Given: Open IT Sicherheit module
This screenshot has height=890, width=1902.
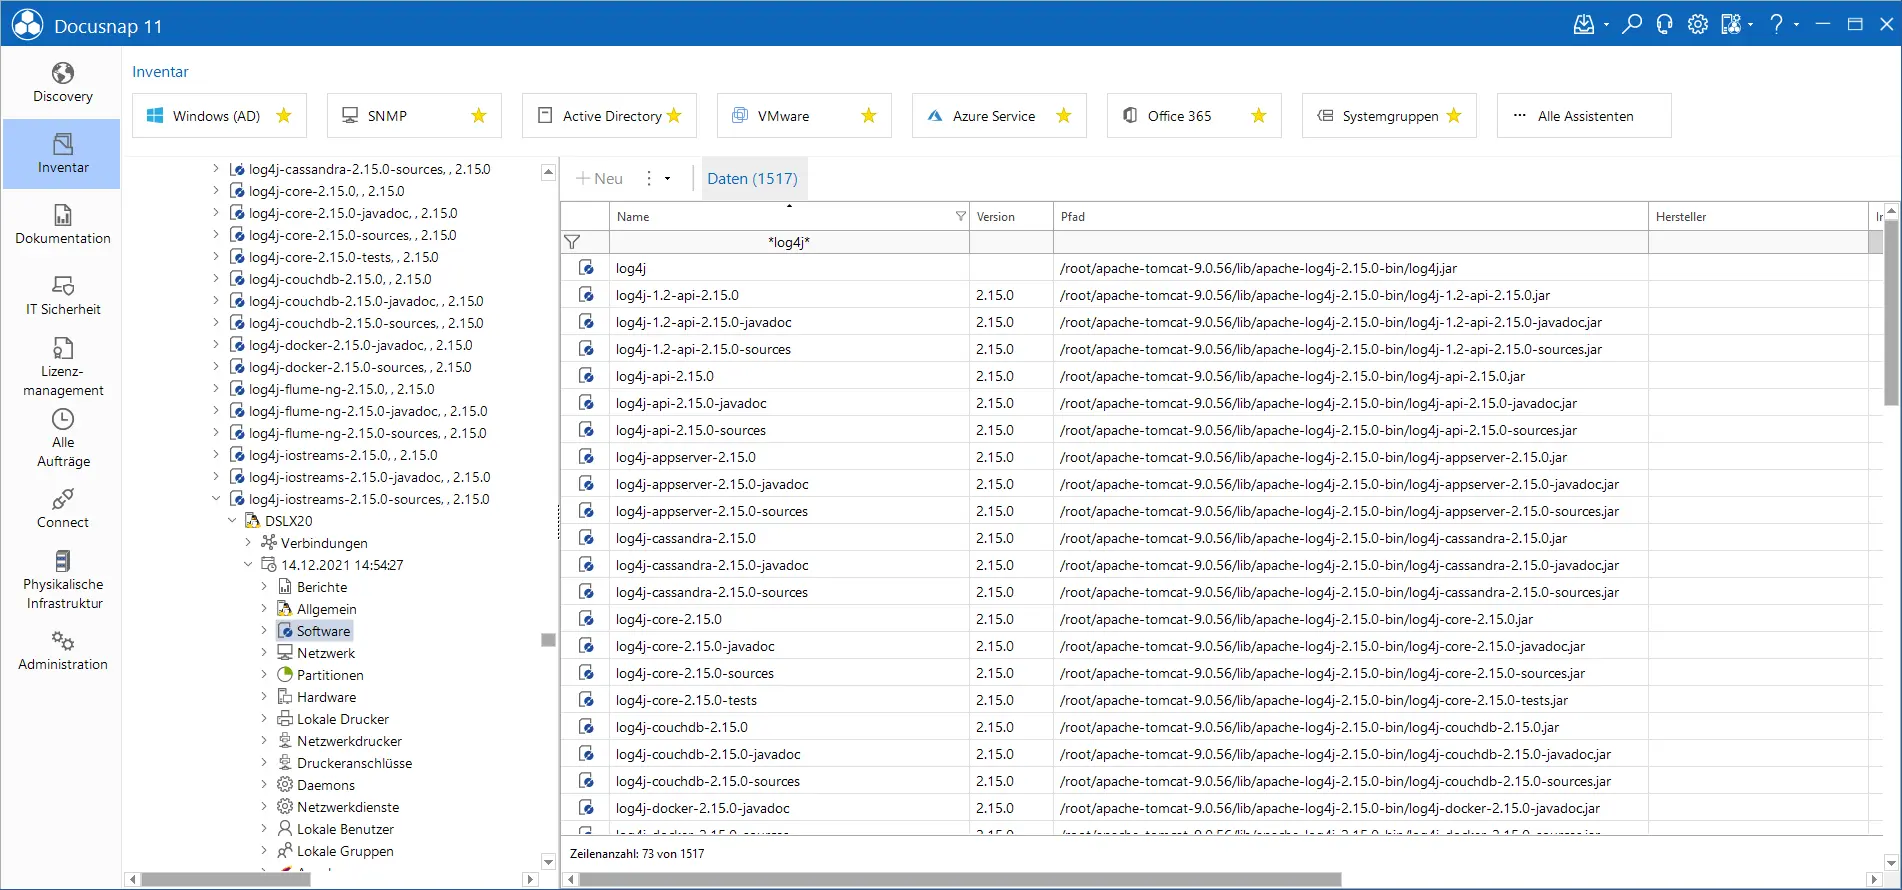Looking at the screenshot, I should pyautogui.click(x=62, y=296).
